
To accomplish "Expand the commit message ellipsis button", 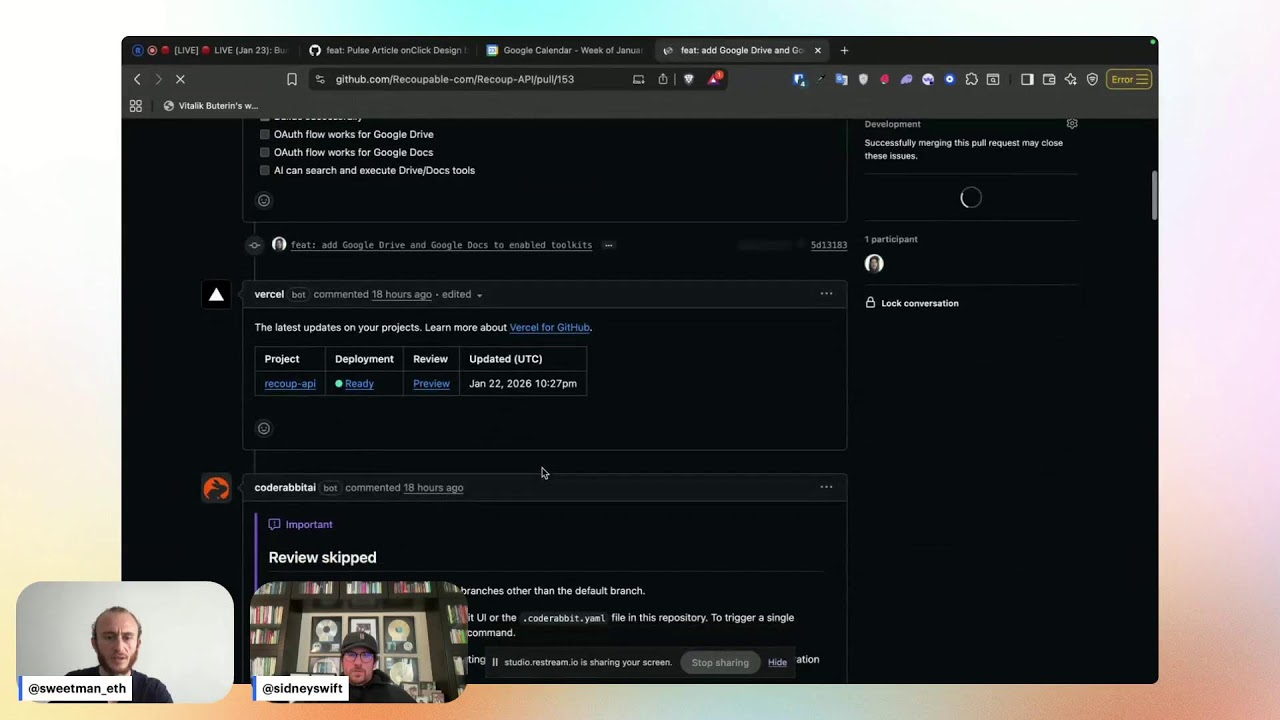I will pyautogui.click(x=608, y=245).
